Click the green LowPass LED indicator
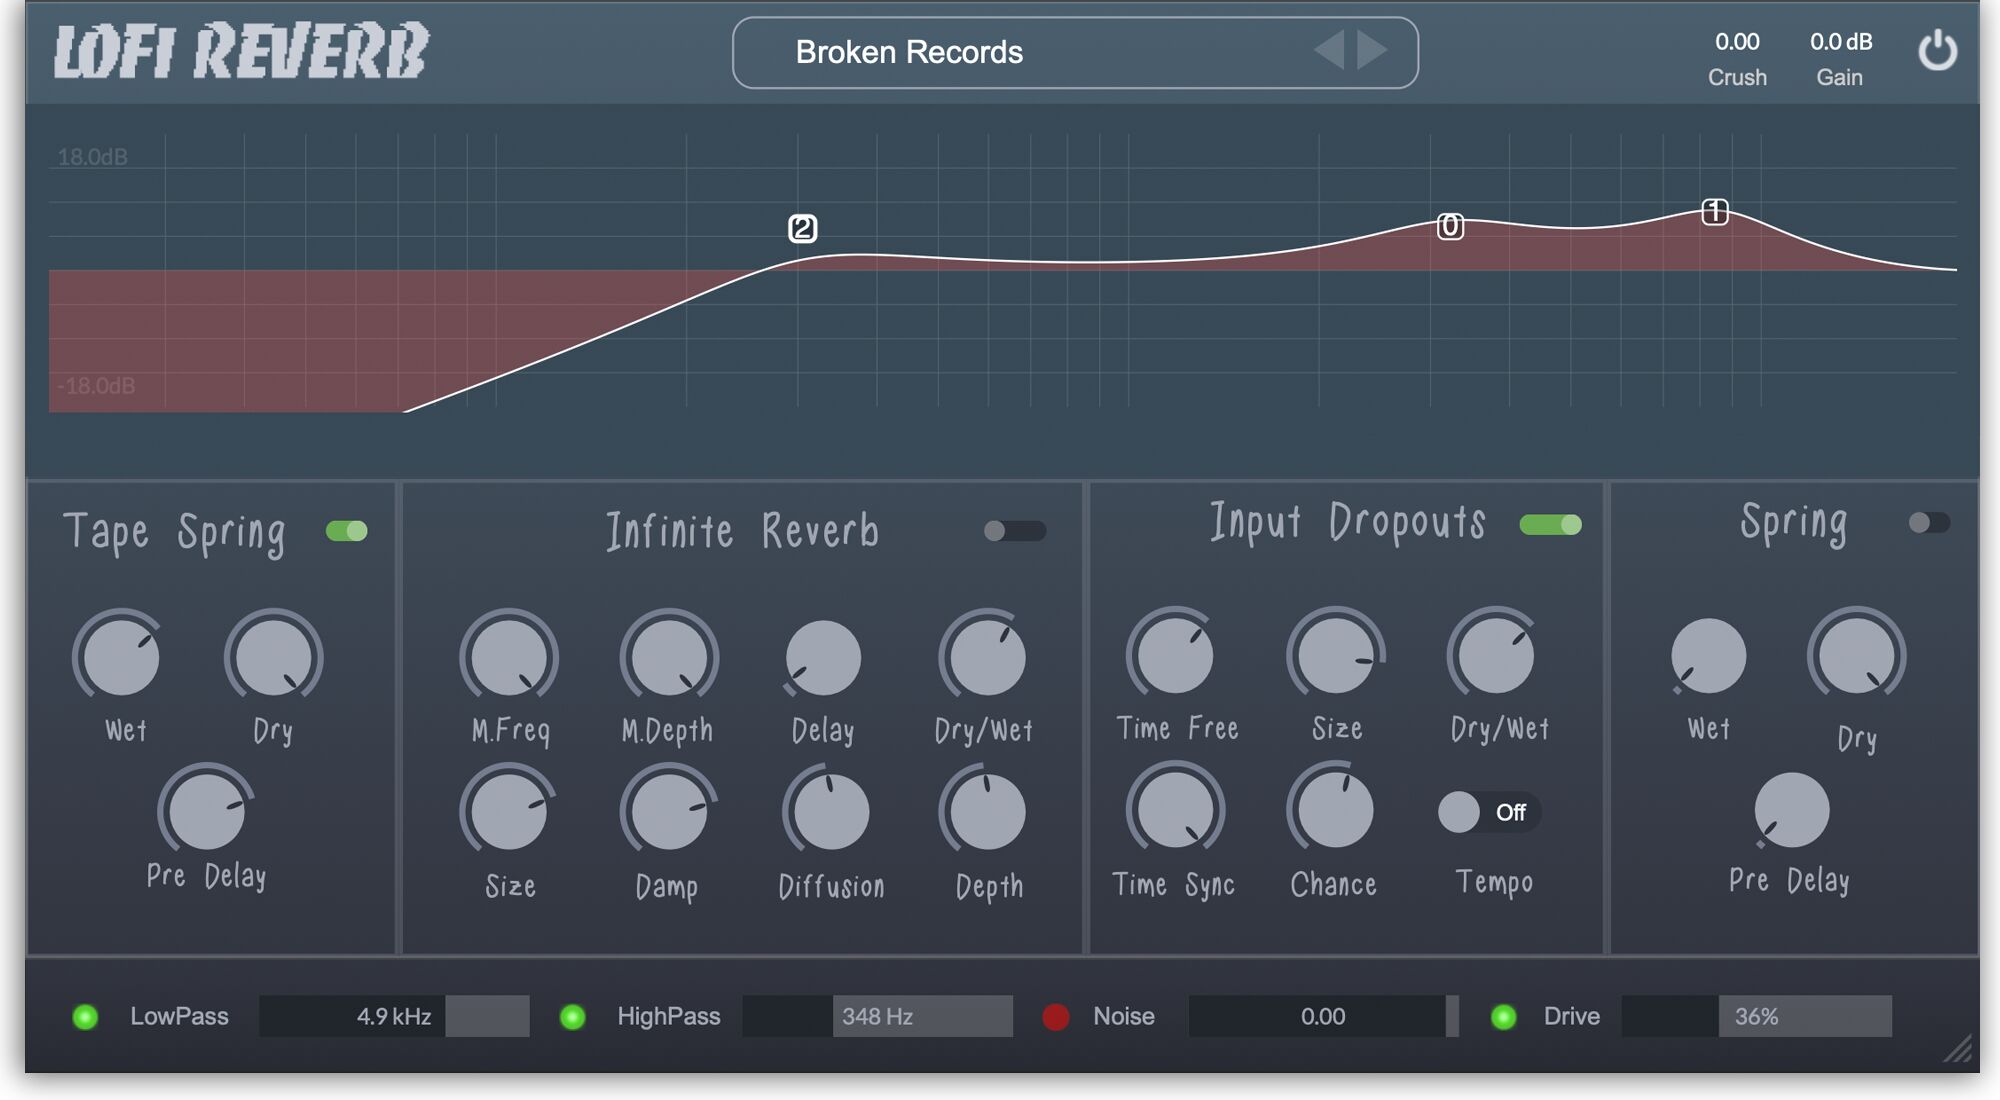 pos(87,1016)
